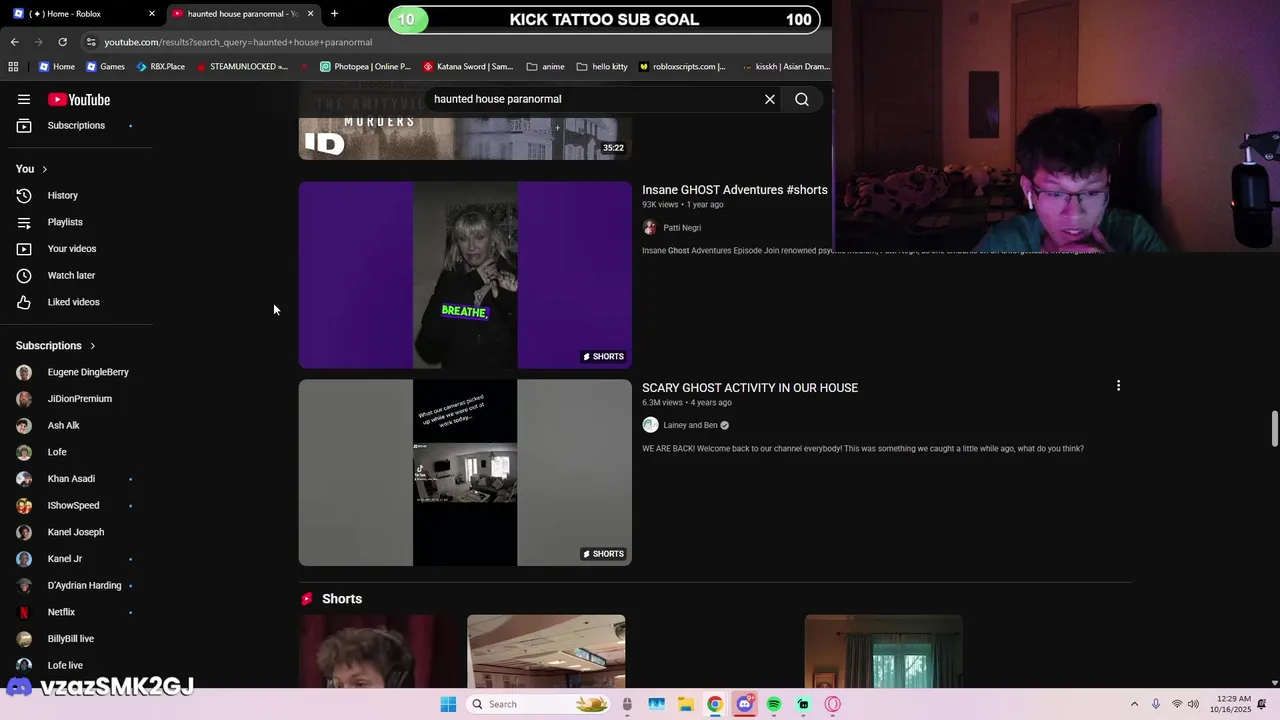Click the magnifier search button
This screenshot has height=720, width=1280.
pyautogui.click(x=802, y=99)
